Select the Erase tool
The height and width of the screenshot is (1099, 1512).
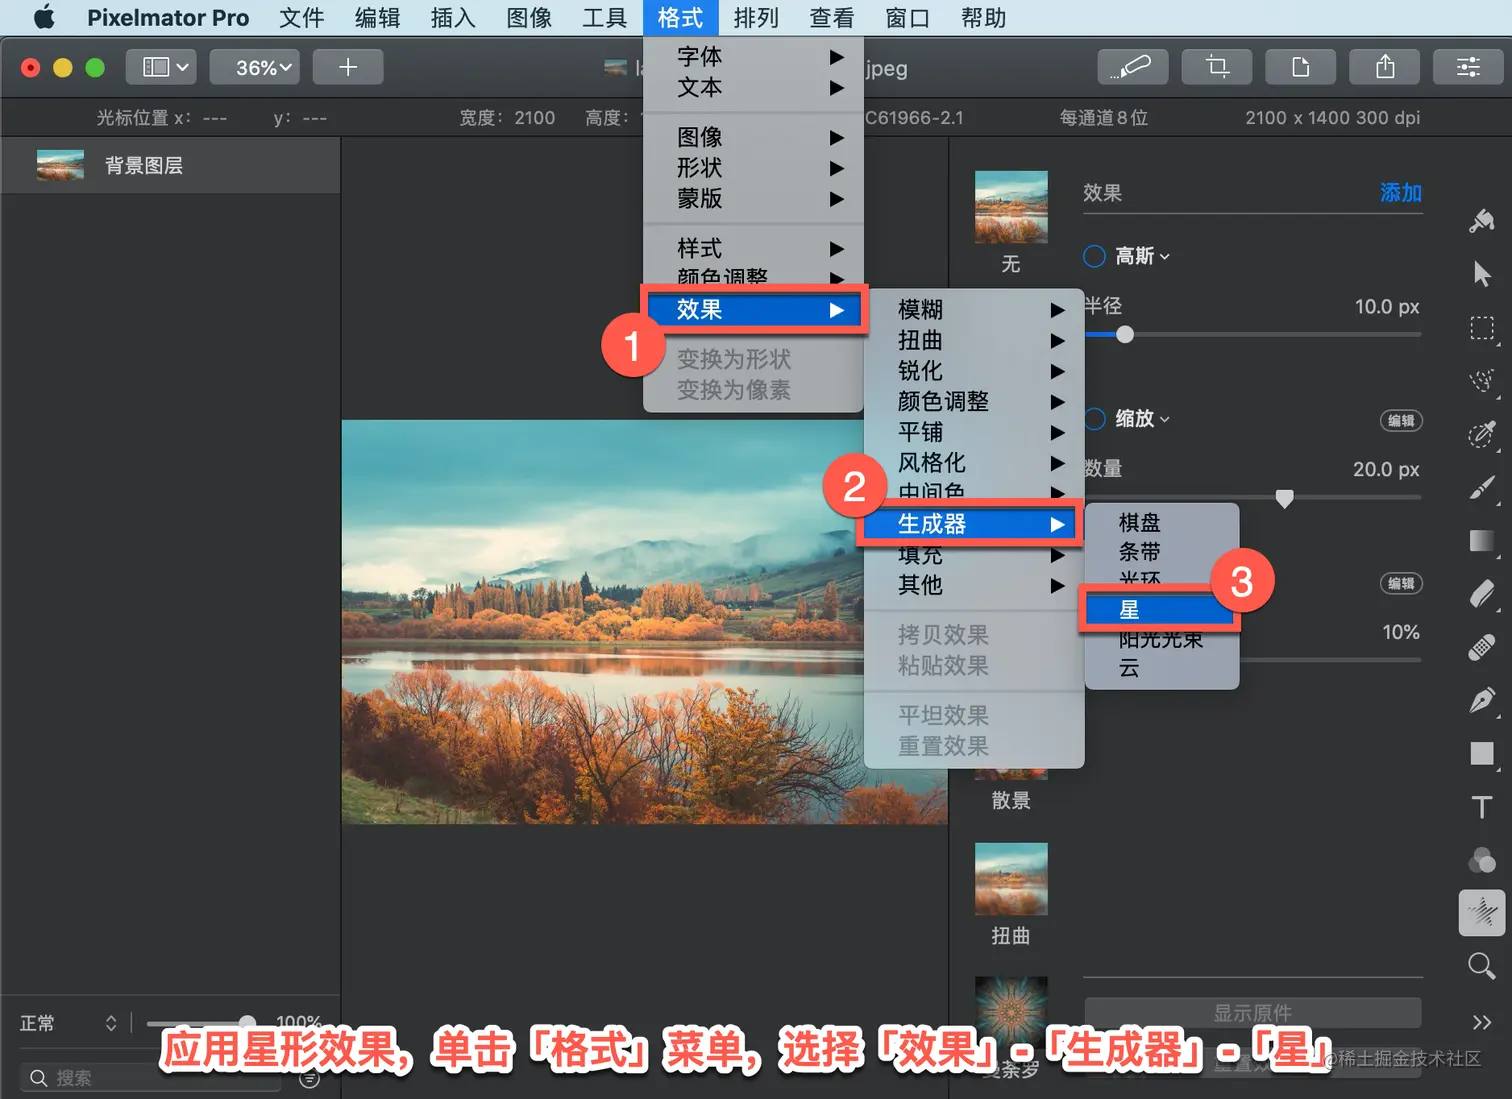click(x=1482, y=593)
